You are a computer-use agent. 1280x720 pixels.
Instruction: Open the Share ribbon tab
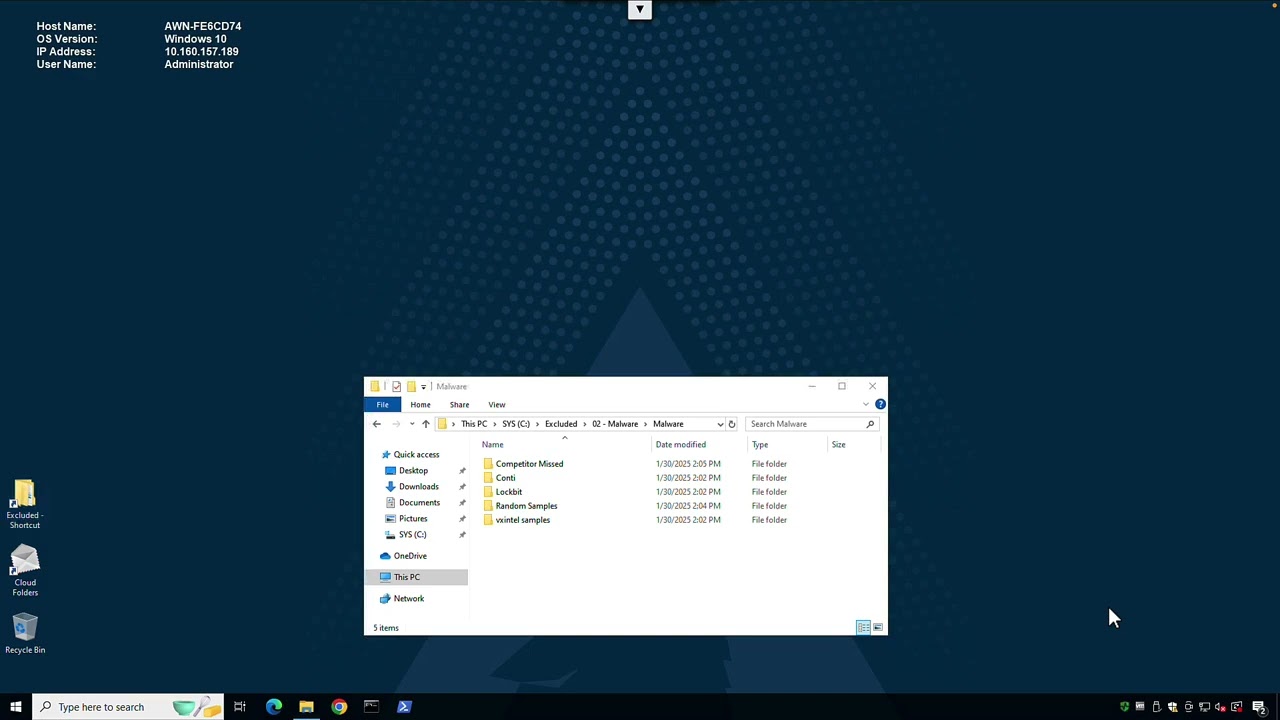[x=459, y=404]
